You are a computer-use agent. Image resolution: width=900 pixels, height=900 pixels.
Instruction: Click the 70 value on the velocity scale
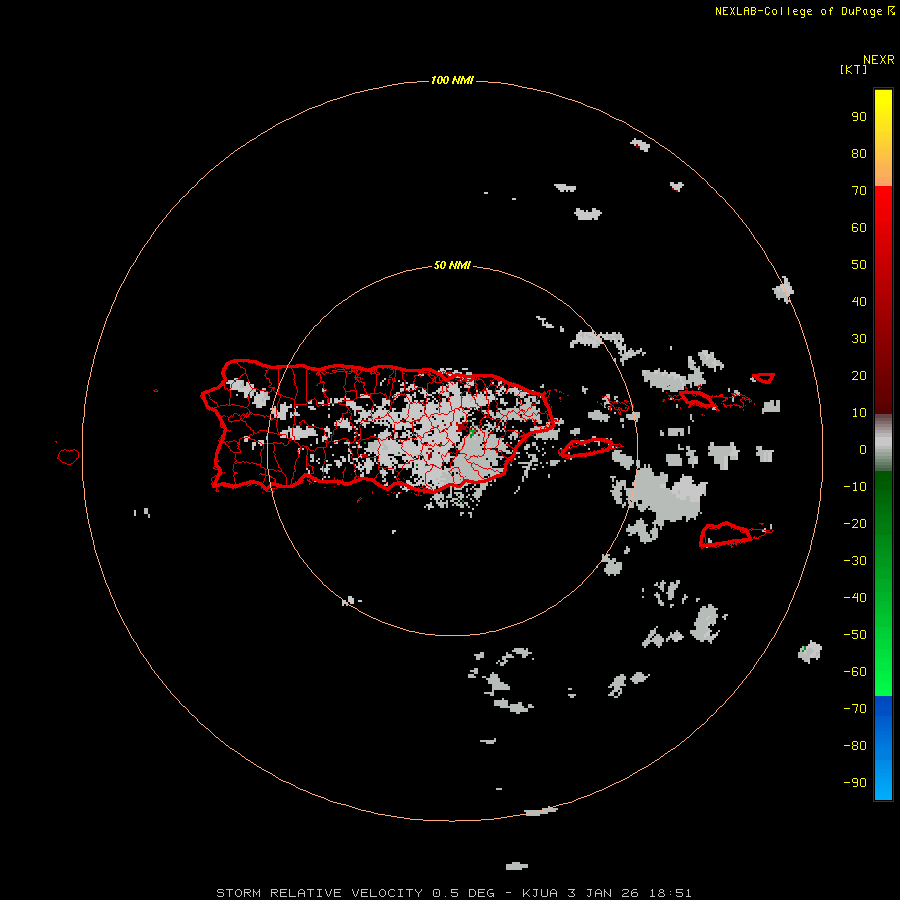(x=859, y=191)
